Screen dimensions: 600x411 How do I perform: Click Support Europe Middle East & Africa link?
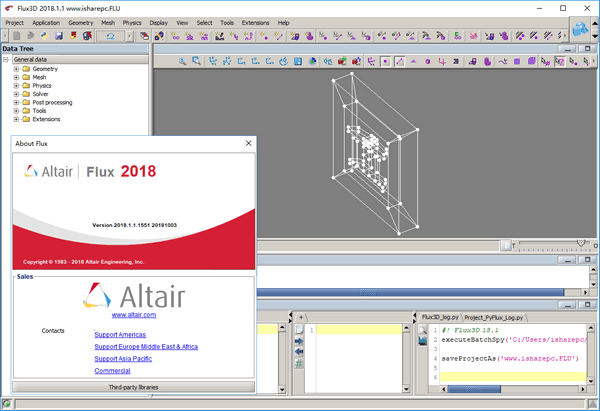tap(146, 347)
